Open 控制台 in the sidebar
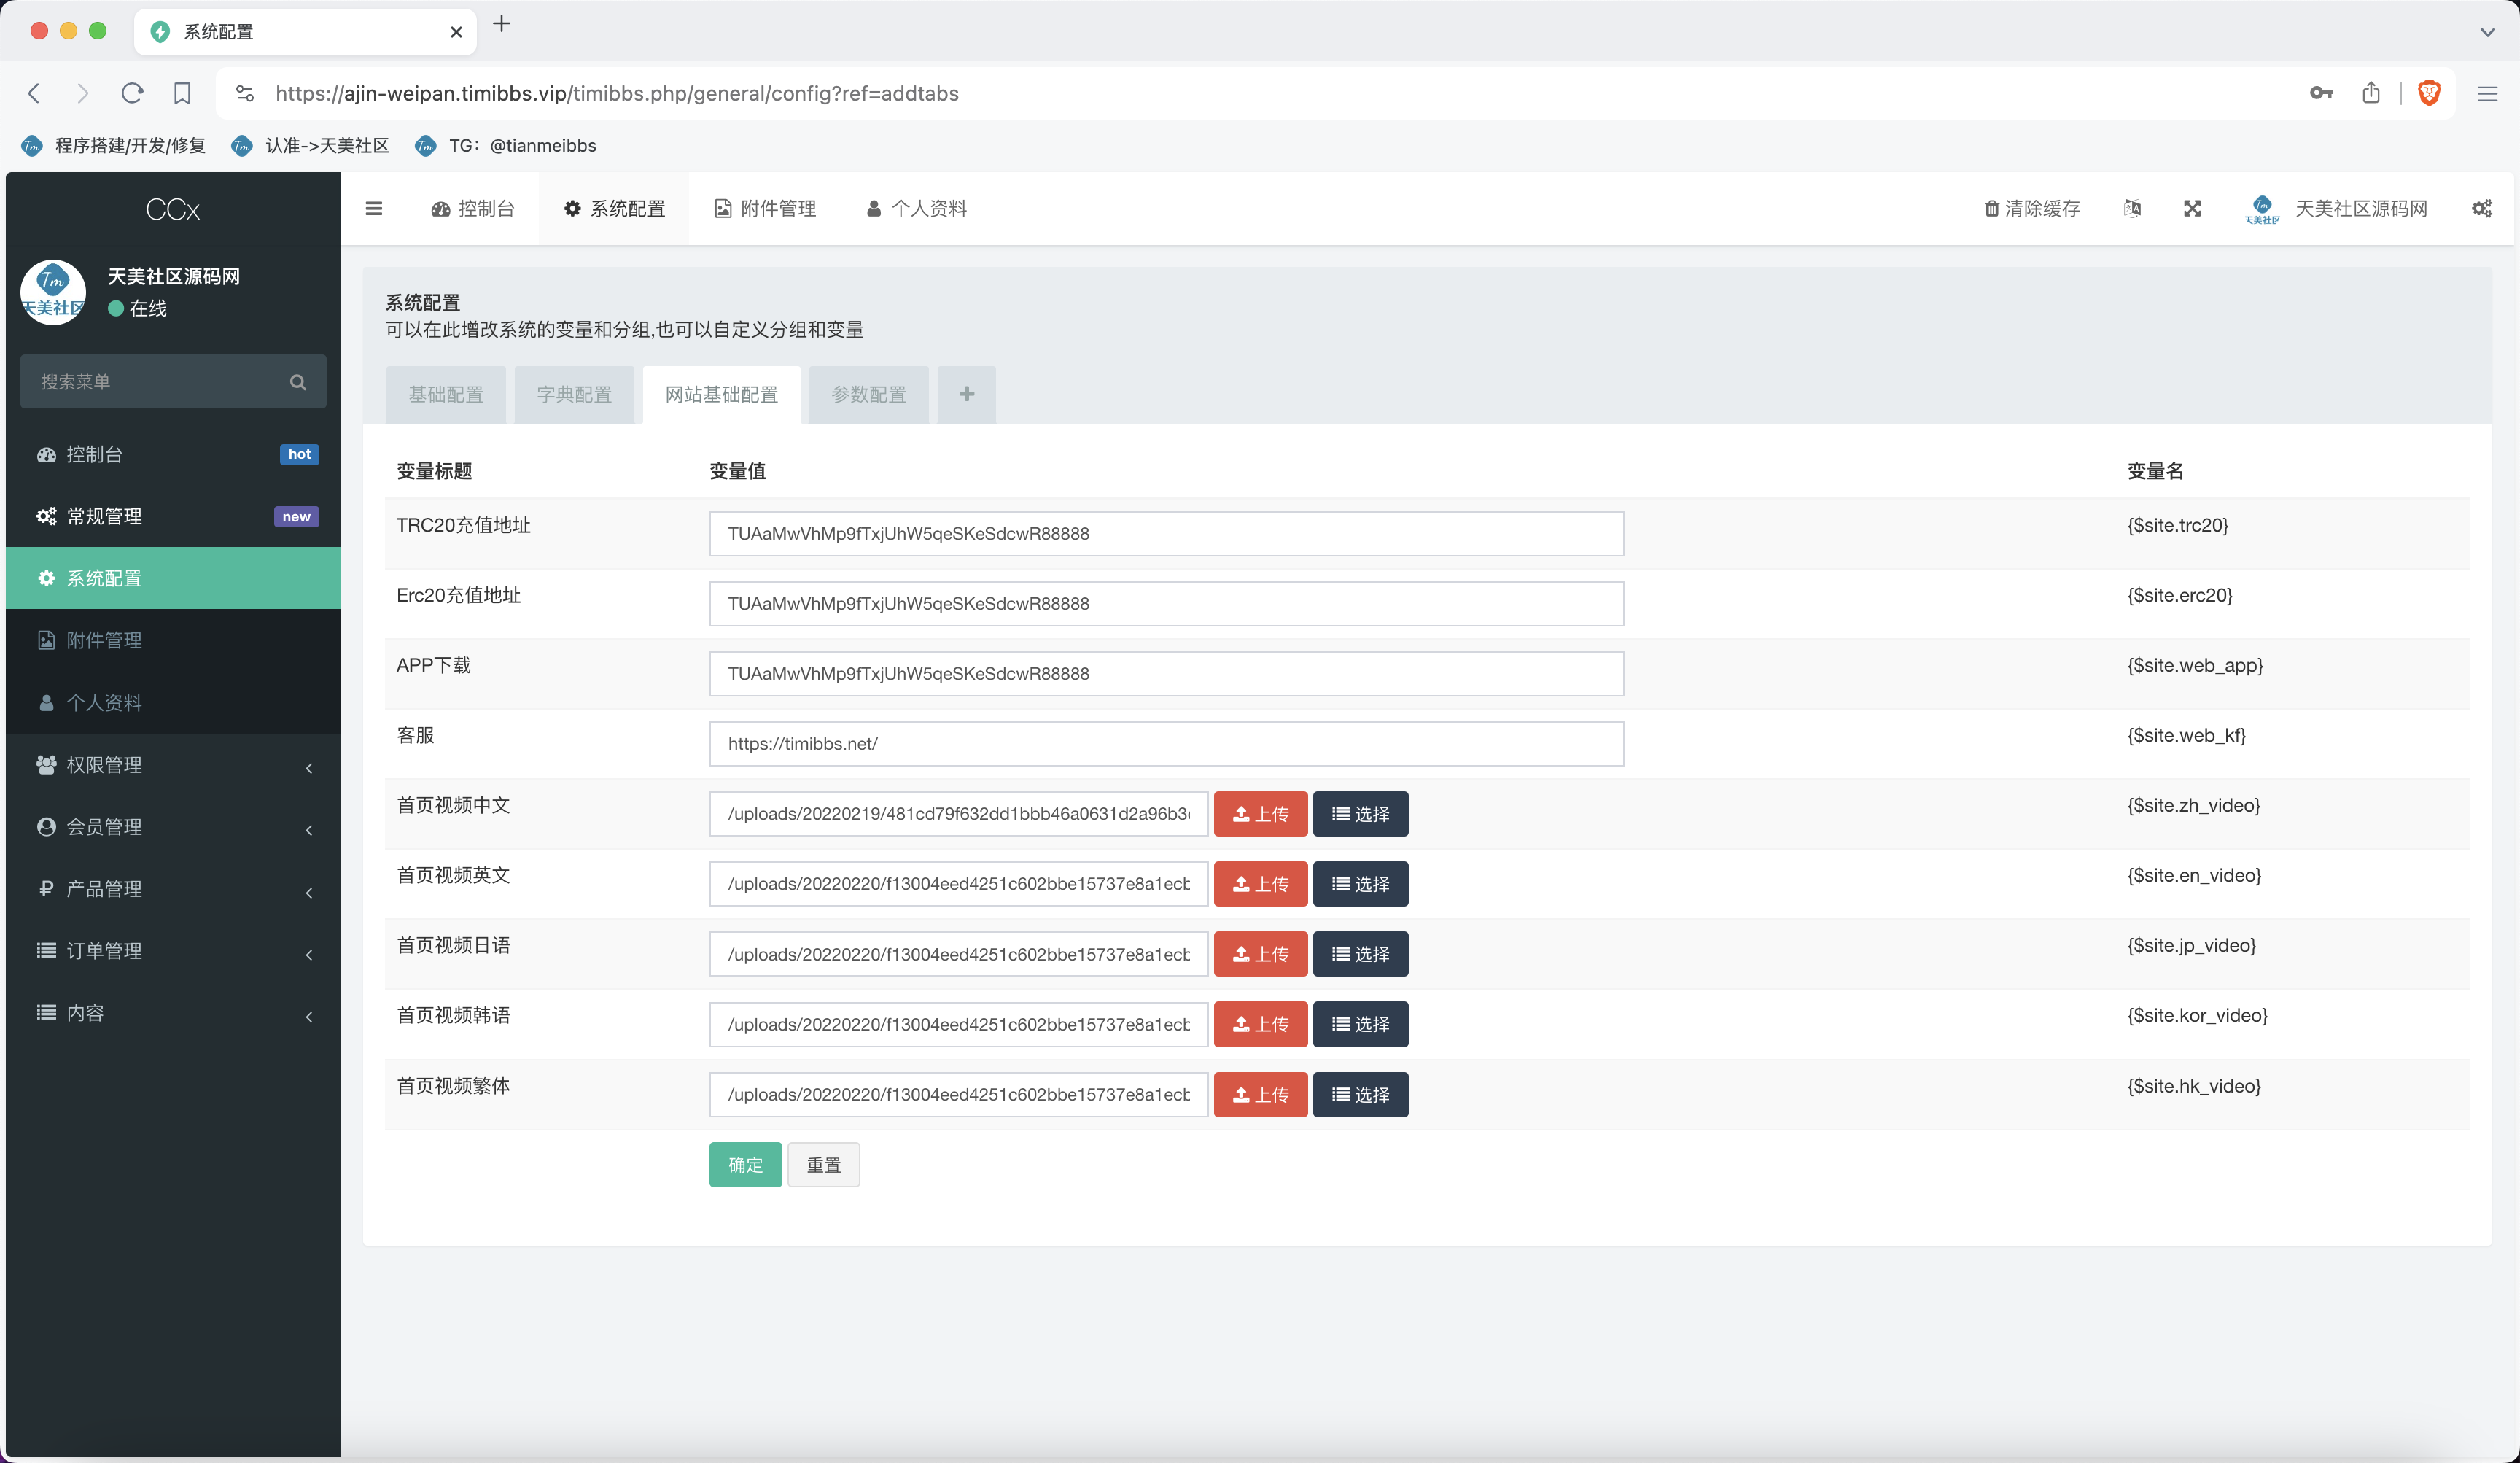 (x=173, y=454)
